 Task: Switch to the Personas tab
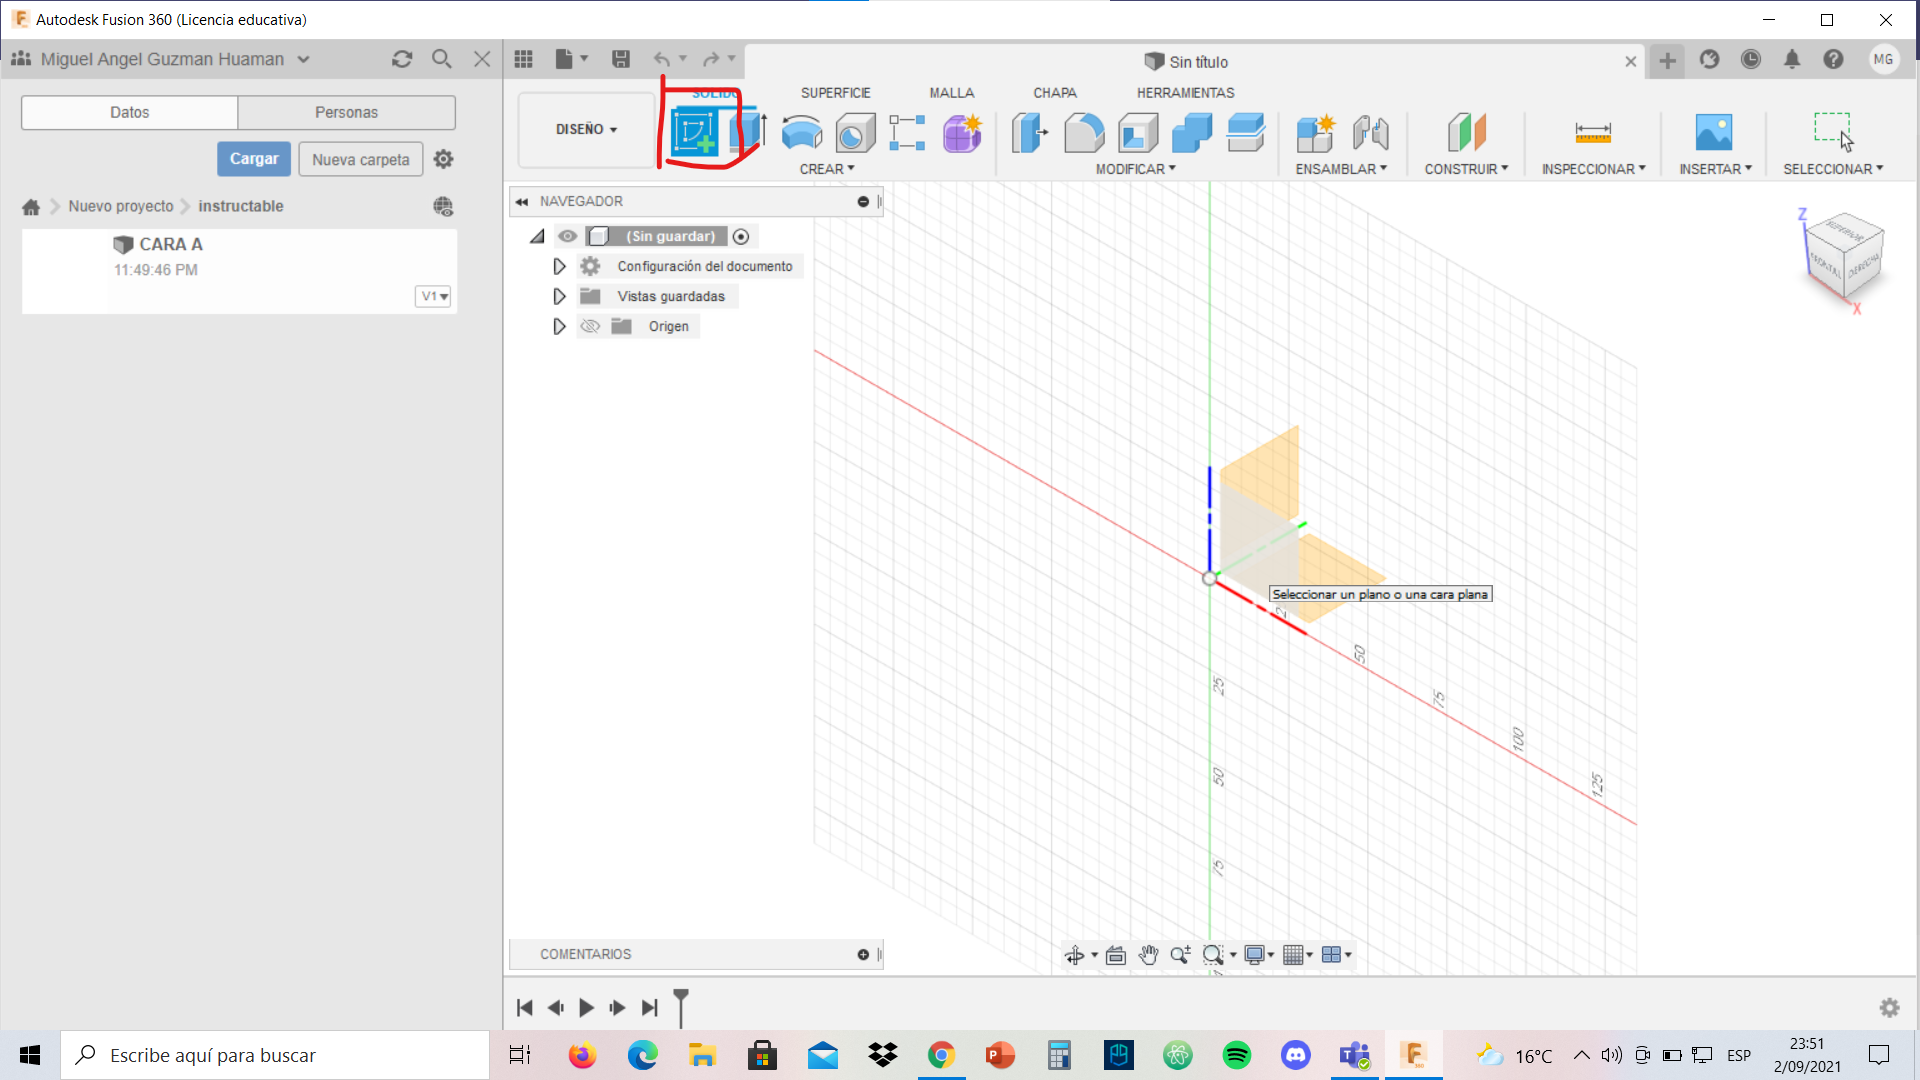(346, 112)
